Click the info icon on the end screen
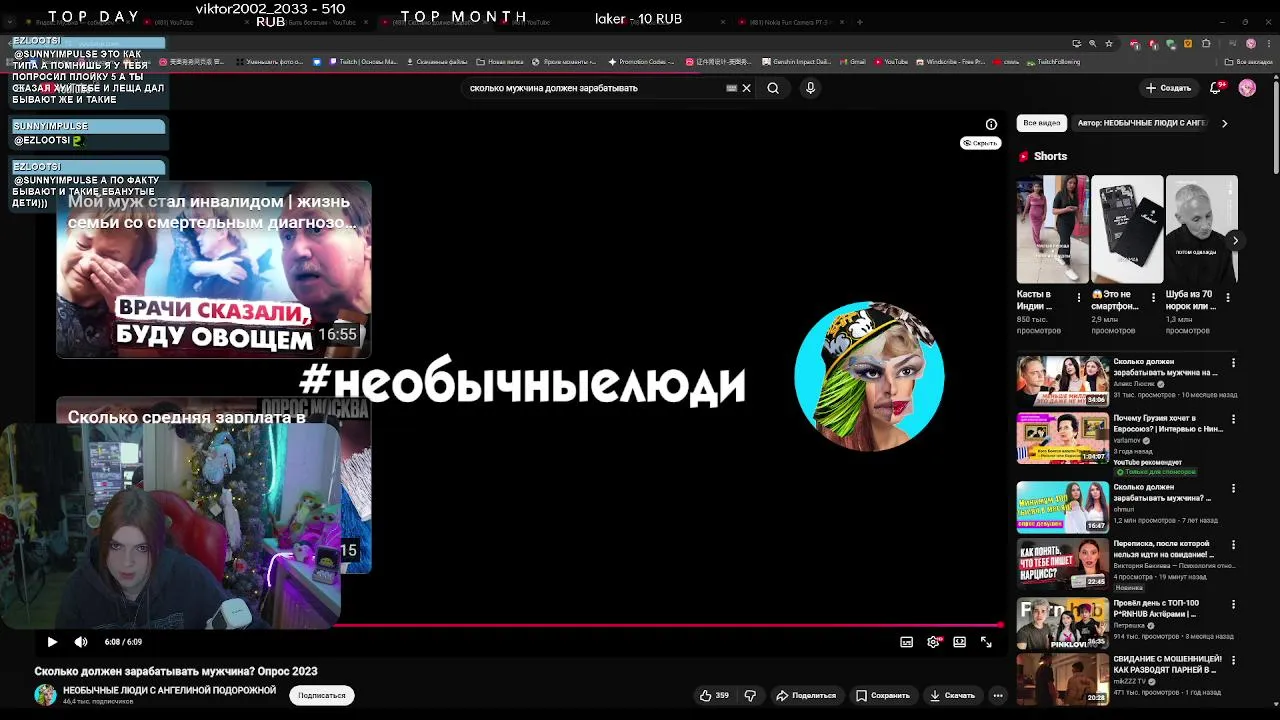The image size is (1280, 720). (x=991, y=124)
